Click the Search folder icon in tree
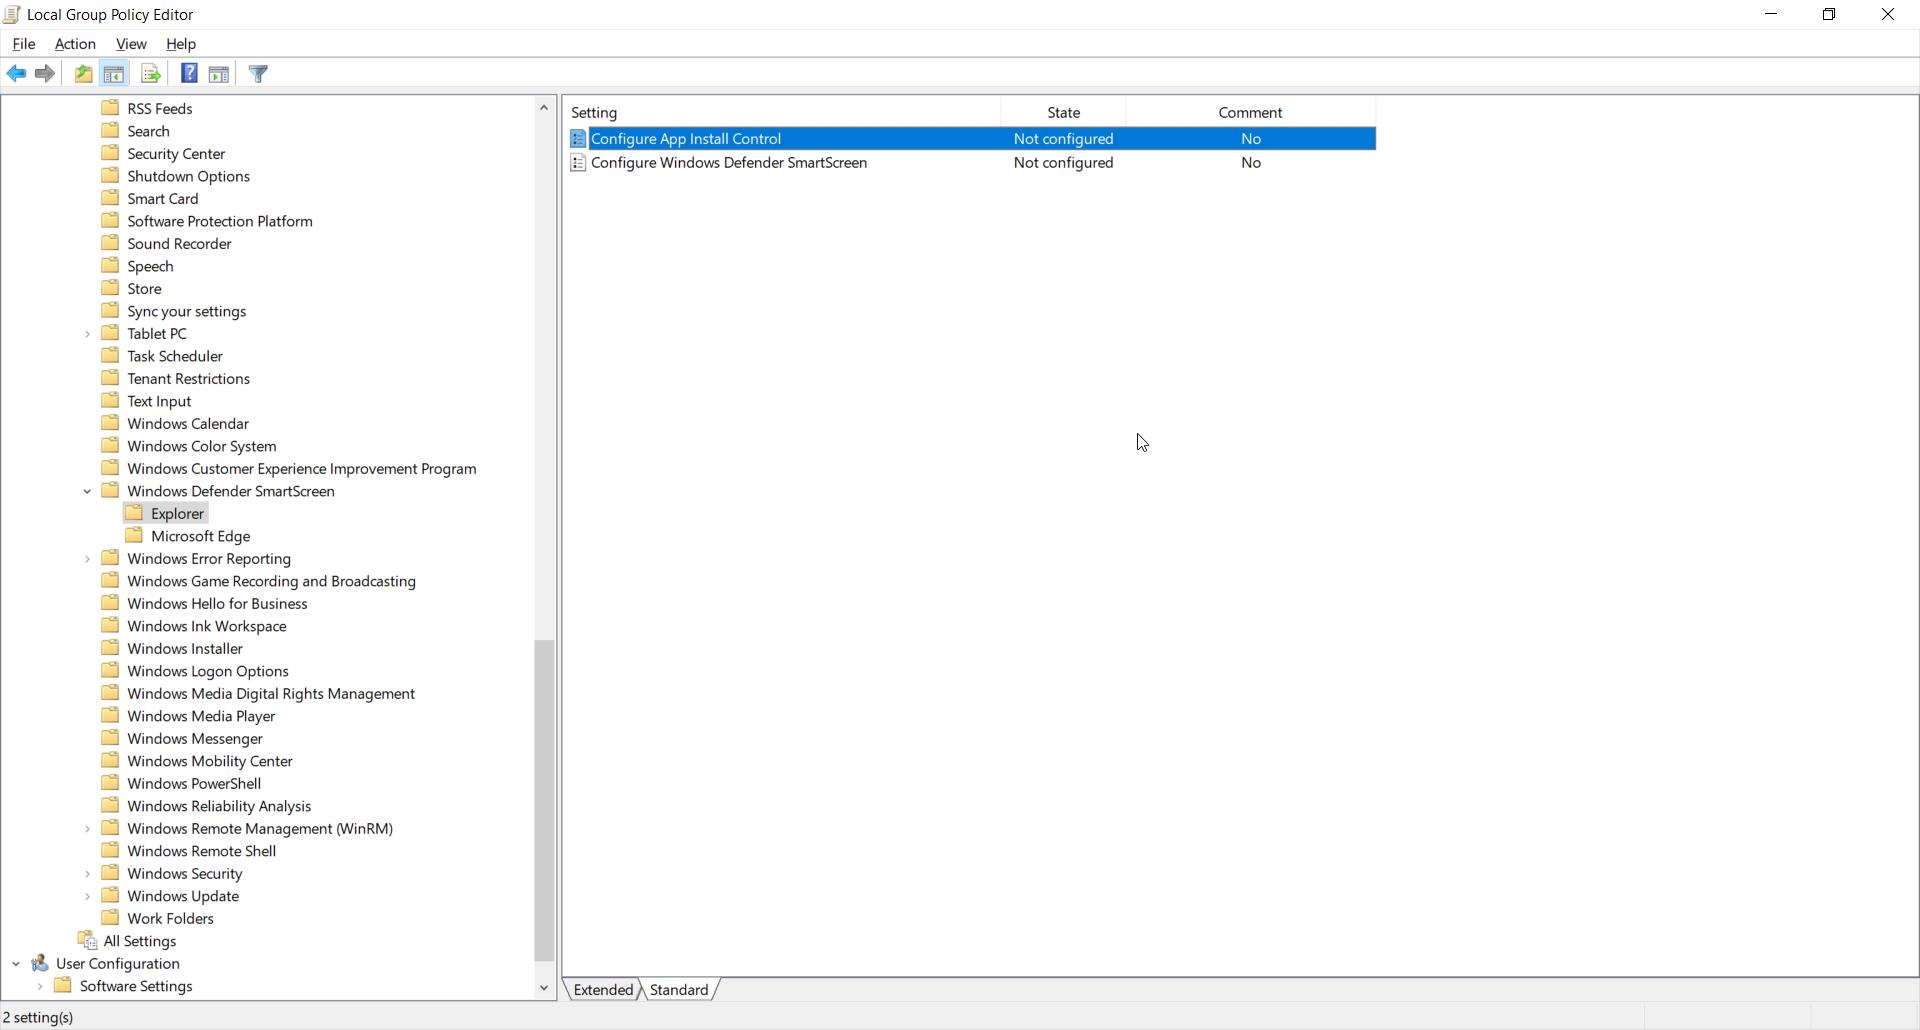This screenshot has height=1030, width=1920. [111, 131]
